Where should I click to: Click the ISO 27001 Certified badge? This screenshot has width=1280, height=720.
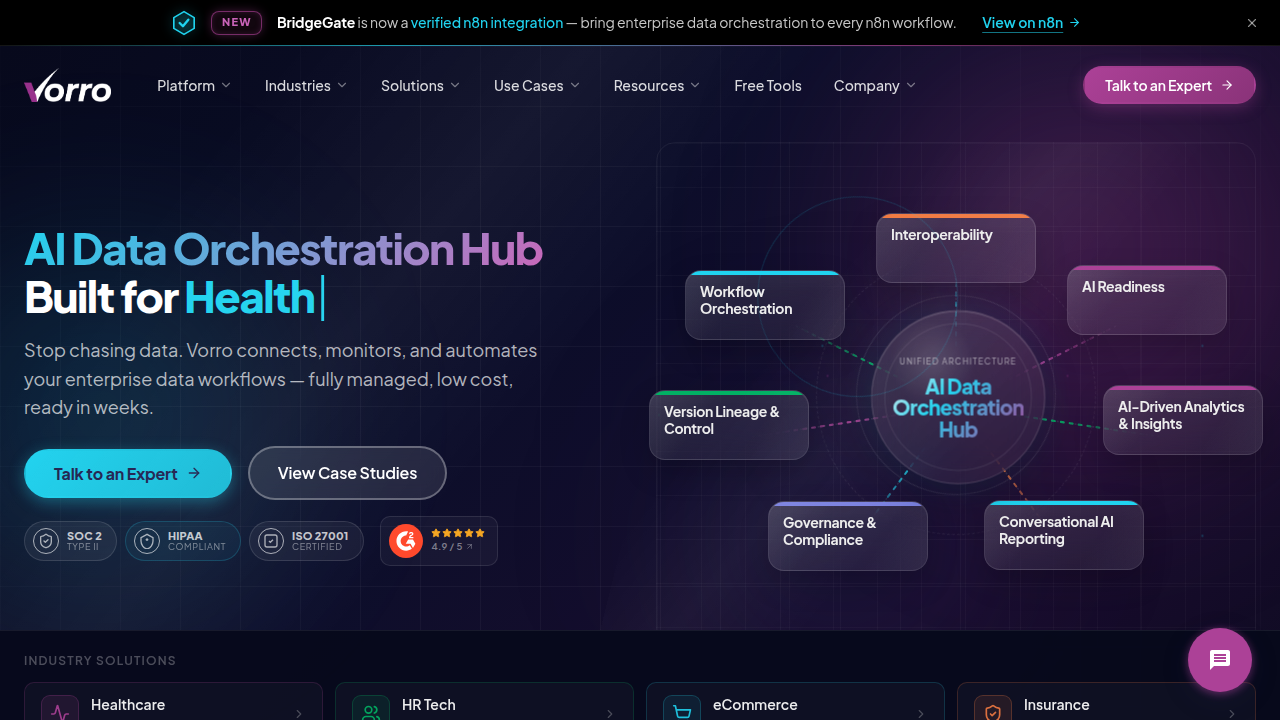306,541
